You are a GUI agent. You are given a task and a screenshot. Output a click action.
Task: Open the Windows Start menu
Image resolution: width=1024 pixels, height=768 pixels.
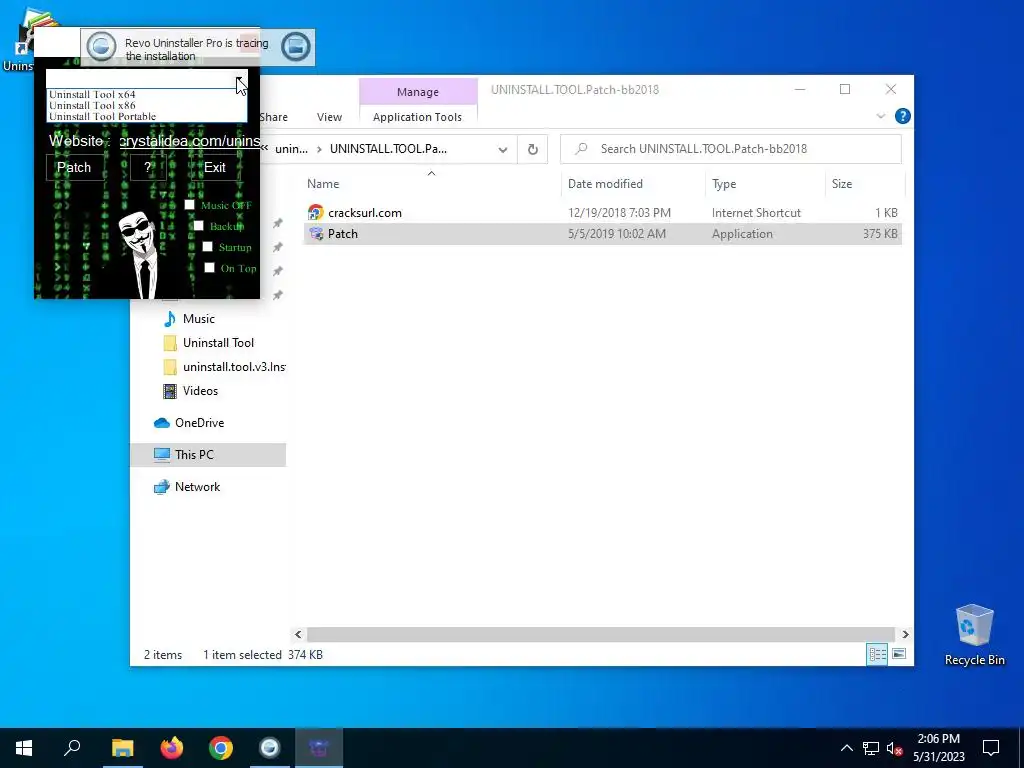point(24,748)
